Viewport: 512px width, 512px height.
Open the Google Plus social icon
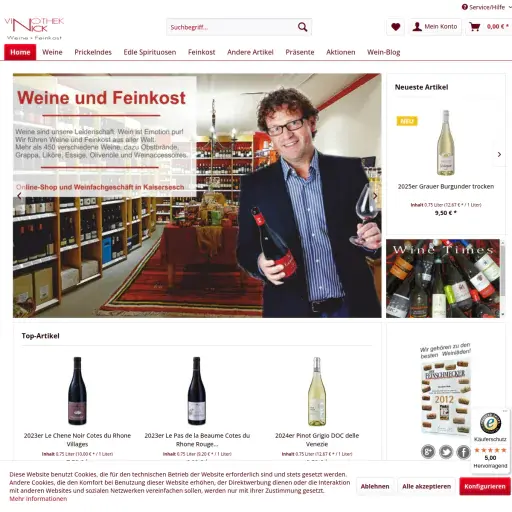[428, 452]
